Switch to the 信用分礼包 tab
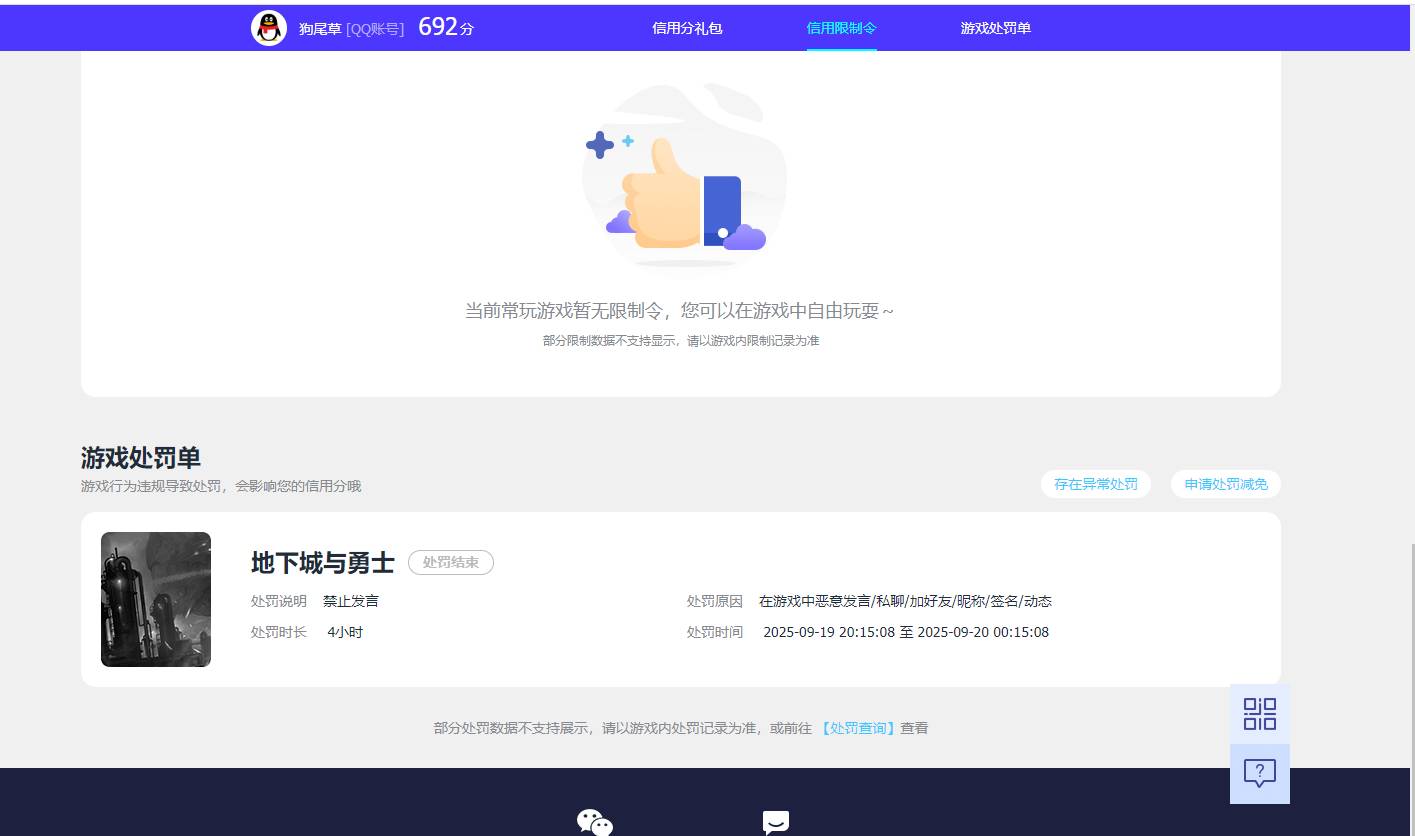 click(x=687, y=28)
